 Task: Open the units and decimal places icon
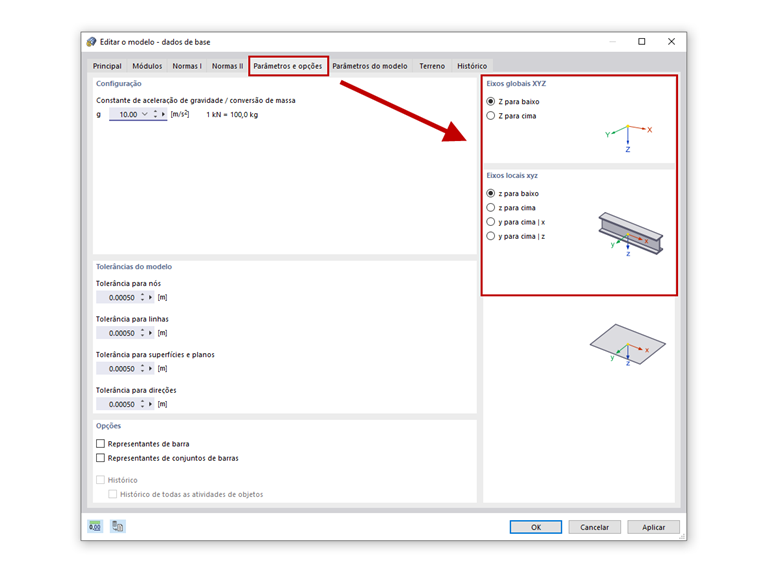point(95,526)
